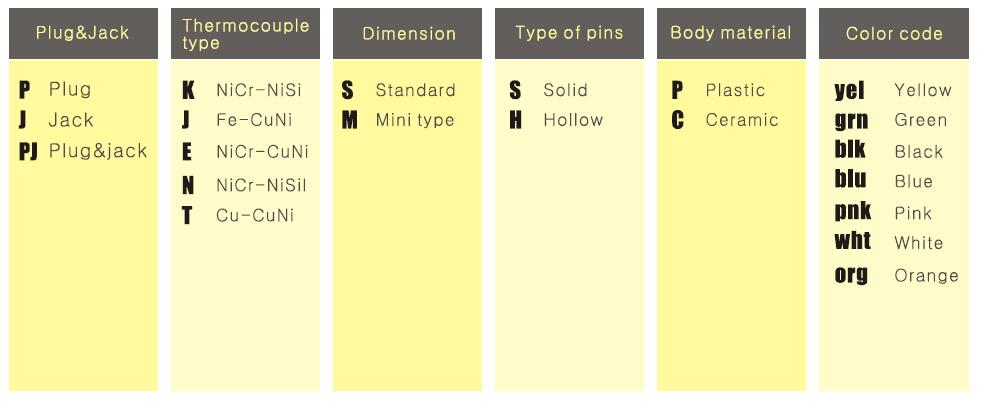988x403 pixels.
Task: Click the Plug&Jack column header
Action: pyautogui.click(x=83, y=33)
